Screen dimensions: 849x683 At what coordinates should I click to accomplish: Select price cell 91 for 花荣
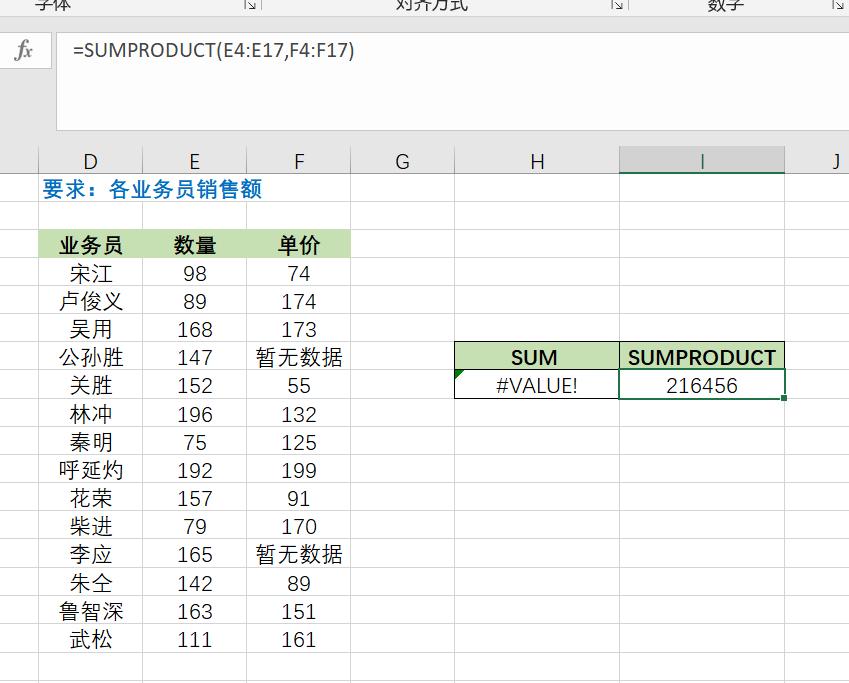point(298,498)
